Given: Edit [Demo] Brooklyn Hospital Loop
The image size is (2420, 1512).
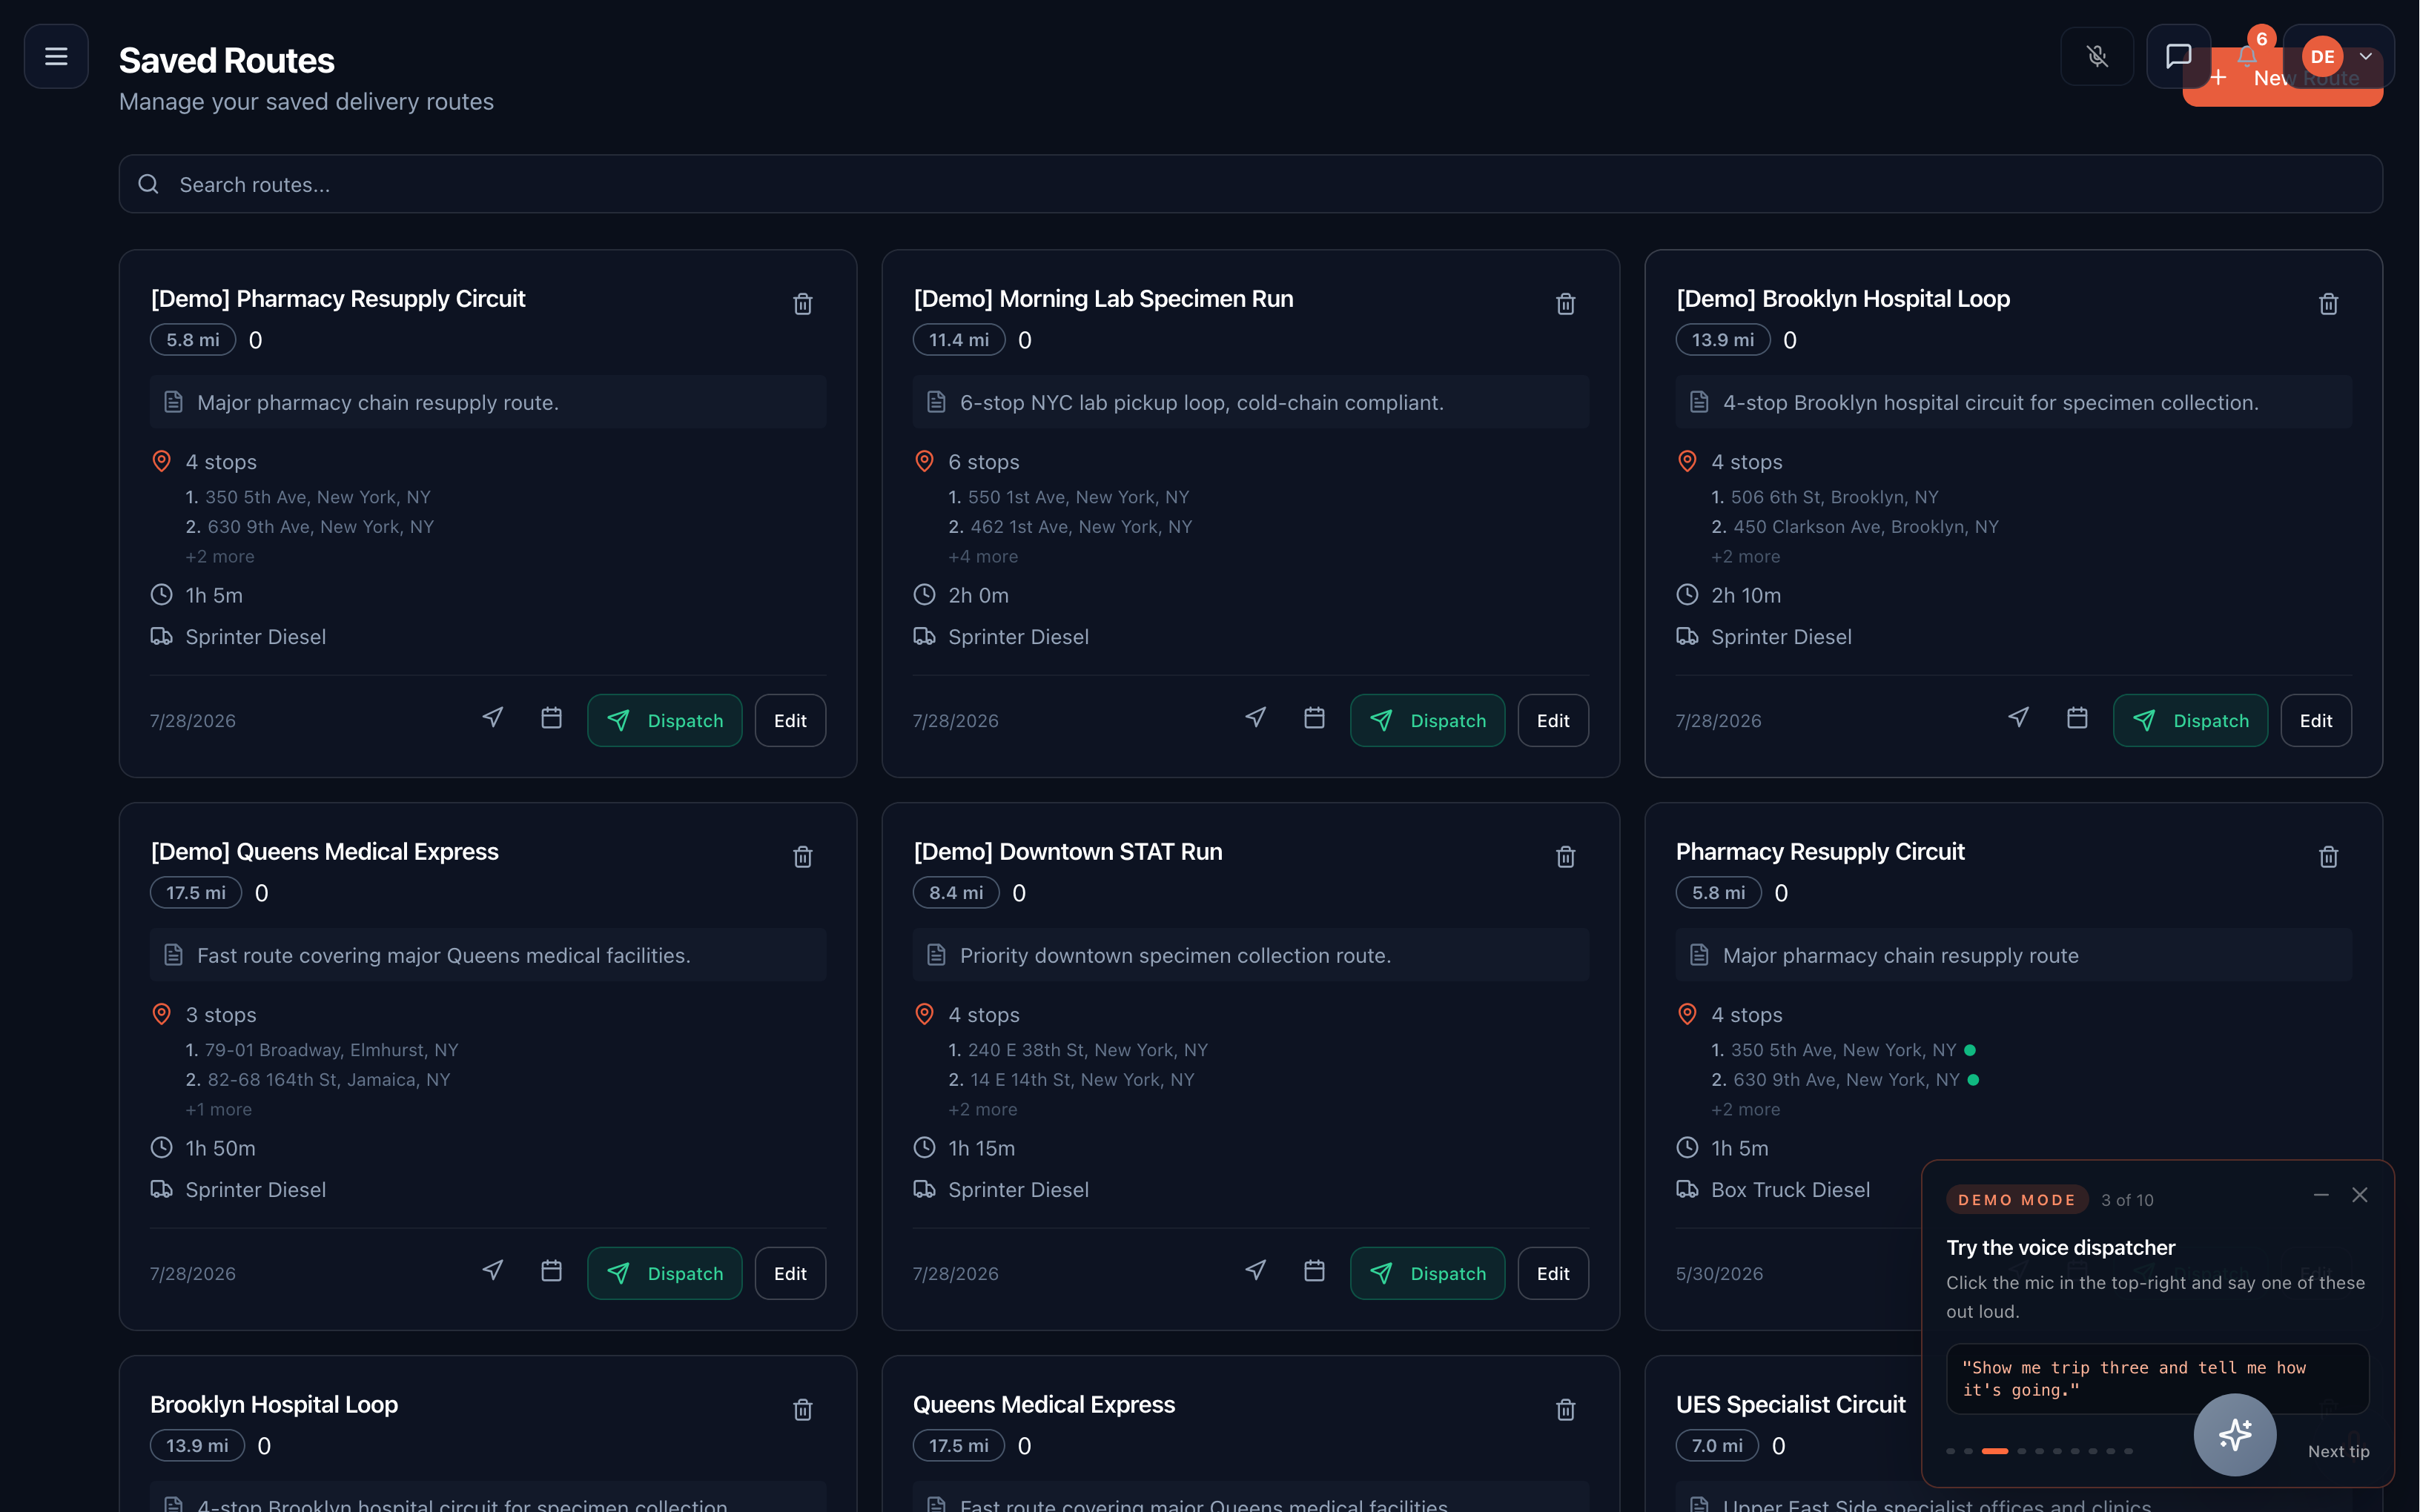Looking at the screenshot, I should pyautogui.click(x=2316, y=721).
